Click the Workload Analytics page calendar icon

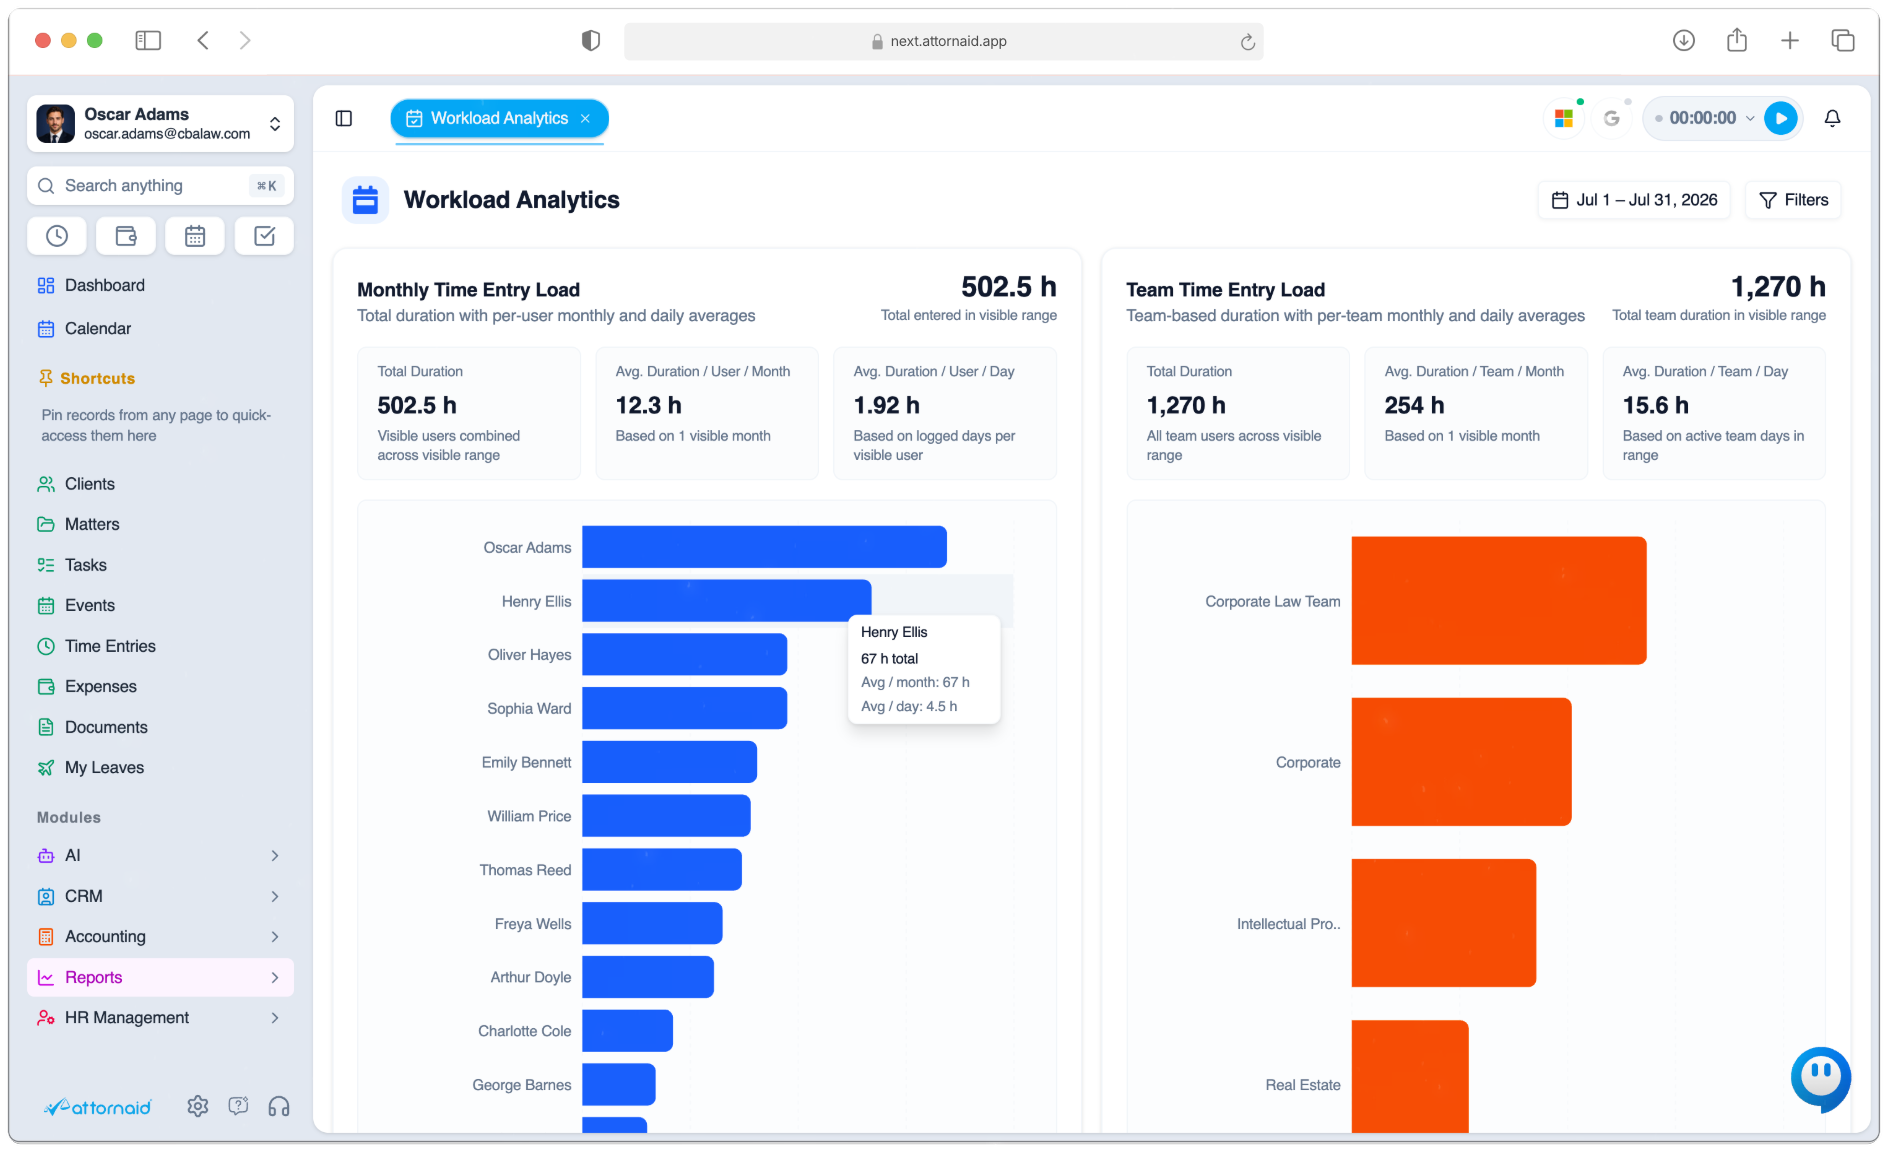365,200
